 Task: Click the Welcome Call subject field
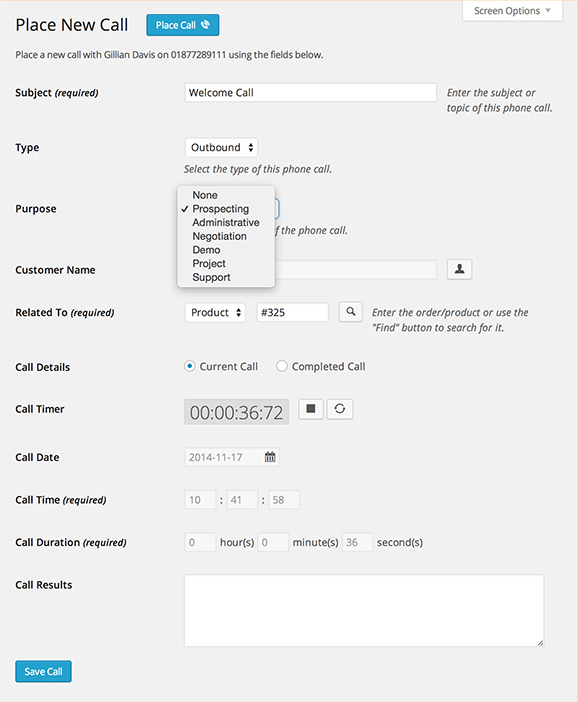(x=310, y=93)
